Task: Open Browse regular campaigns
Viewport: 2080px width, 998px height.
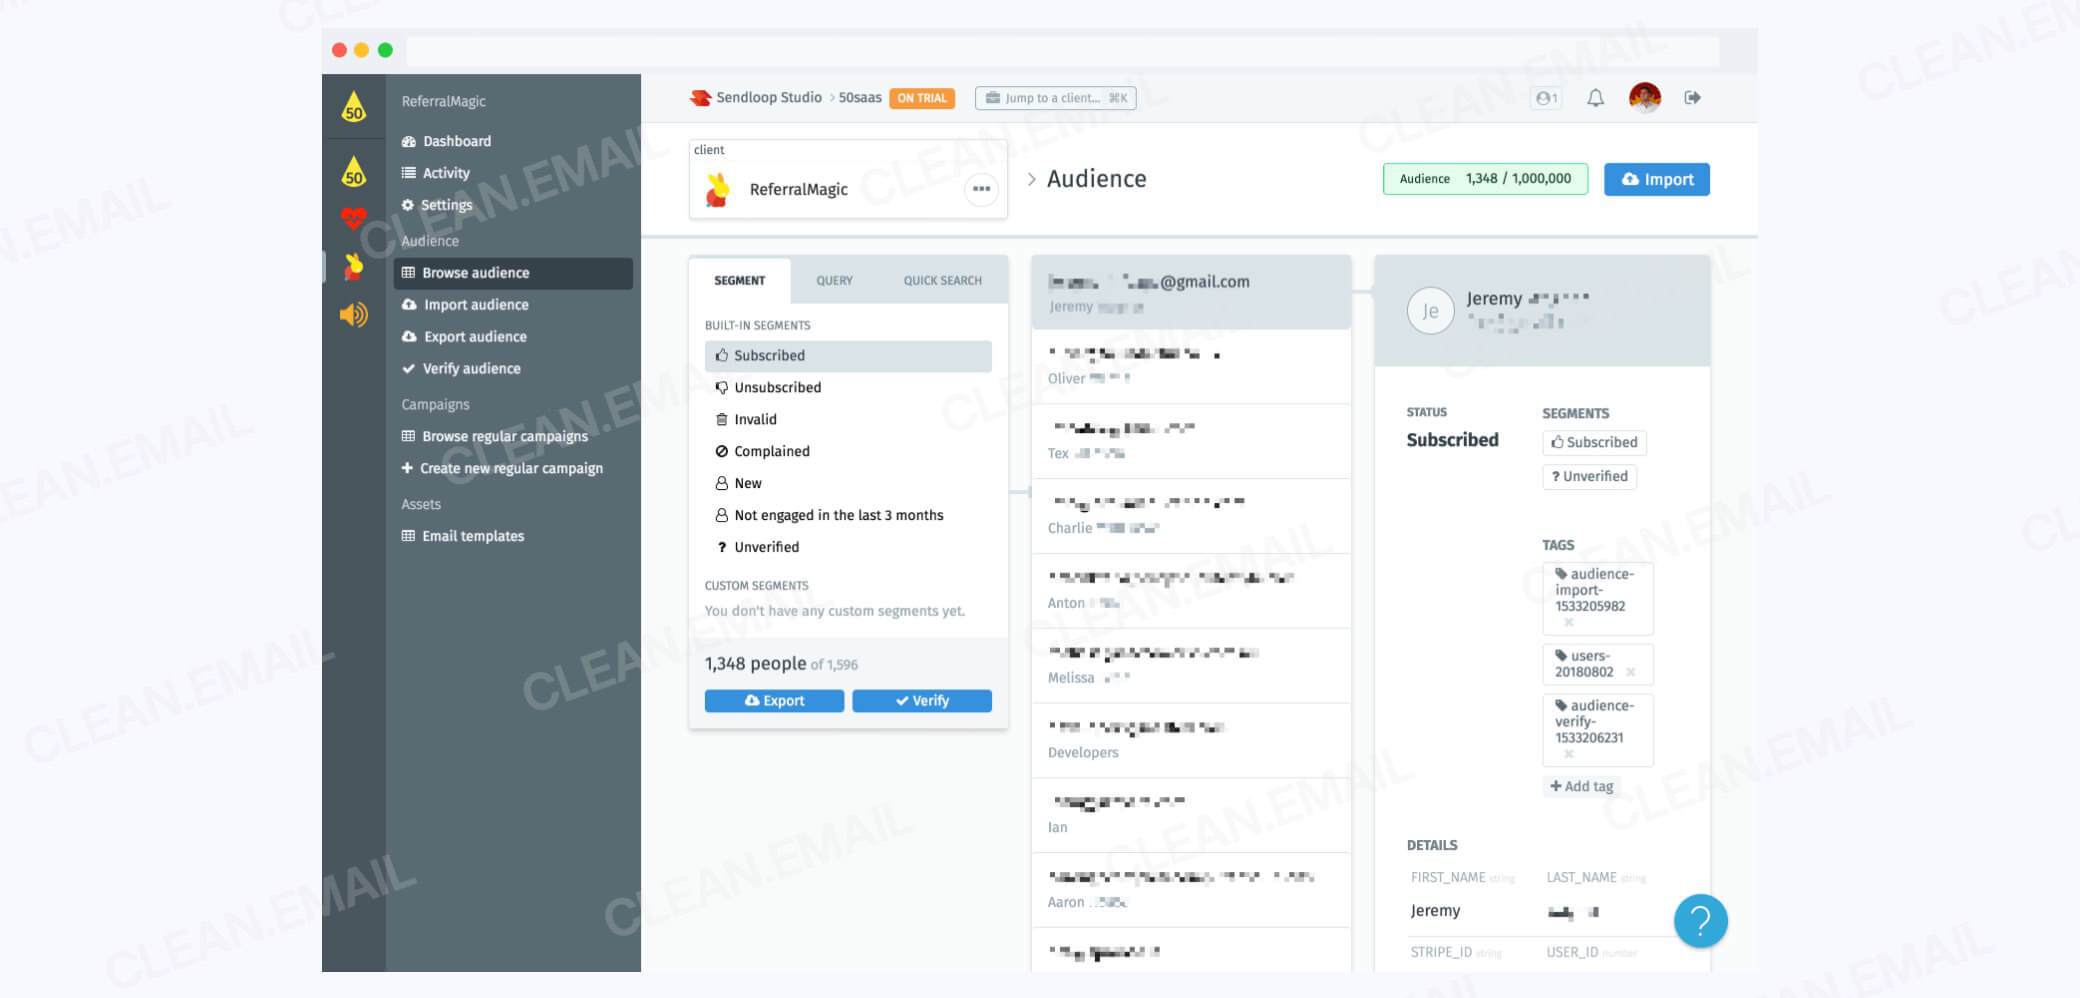Action: 495,437
